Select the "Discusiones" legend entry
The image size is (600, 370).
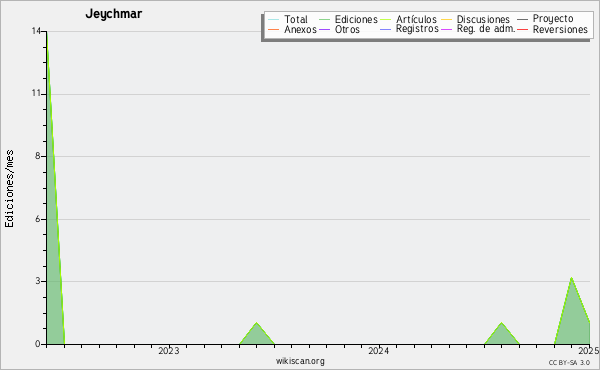click(x=483, y=19)
